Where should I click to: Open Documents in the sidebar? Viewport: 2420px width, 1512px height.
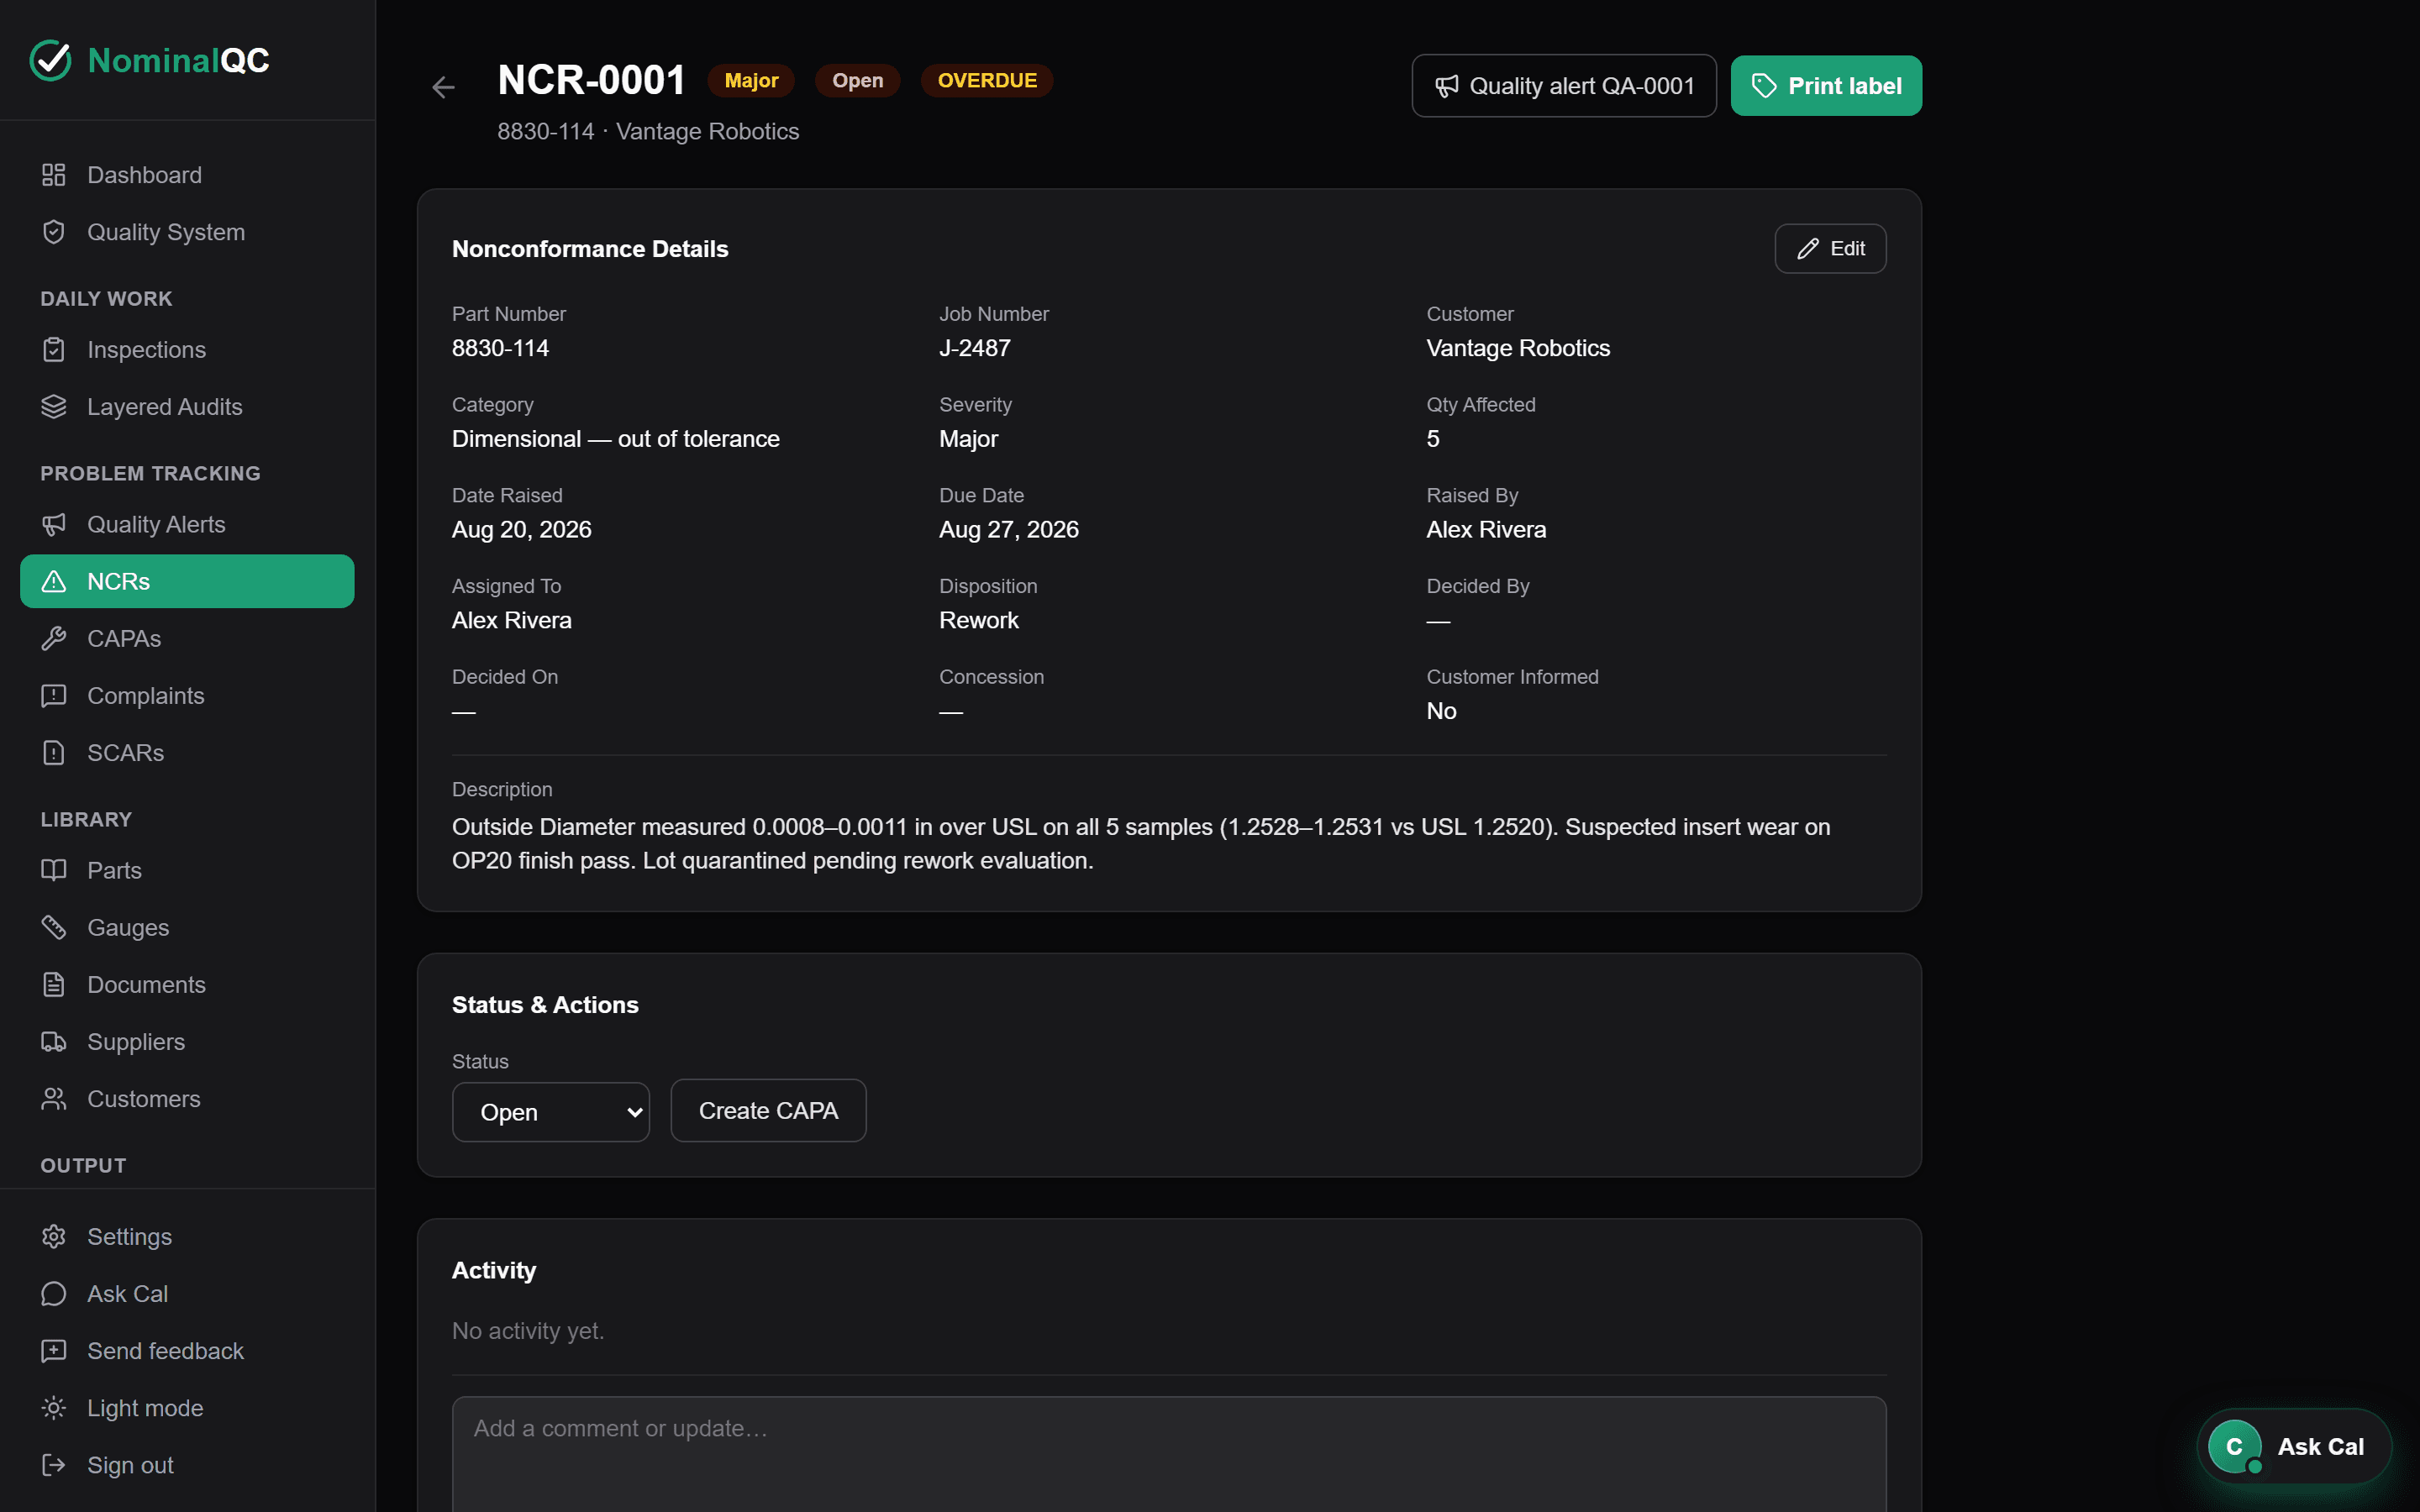[187, 984]
